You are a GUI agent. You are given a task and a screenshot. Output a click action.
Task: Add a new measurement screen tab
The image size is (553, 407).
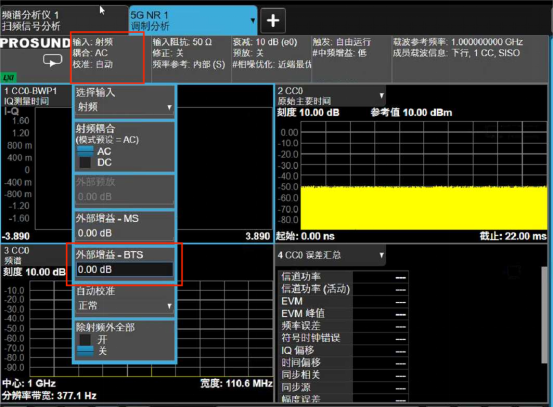pos(273,20)
